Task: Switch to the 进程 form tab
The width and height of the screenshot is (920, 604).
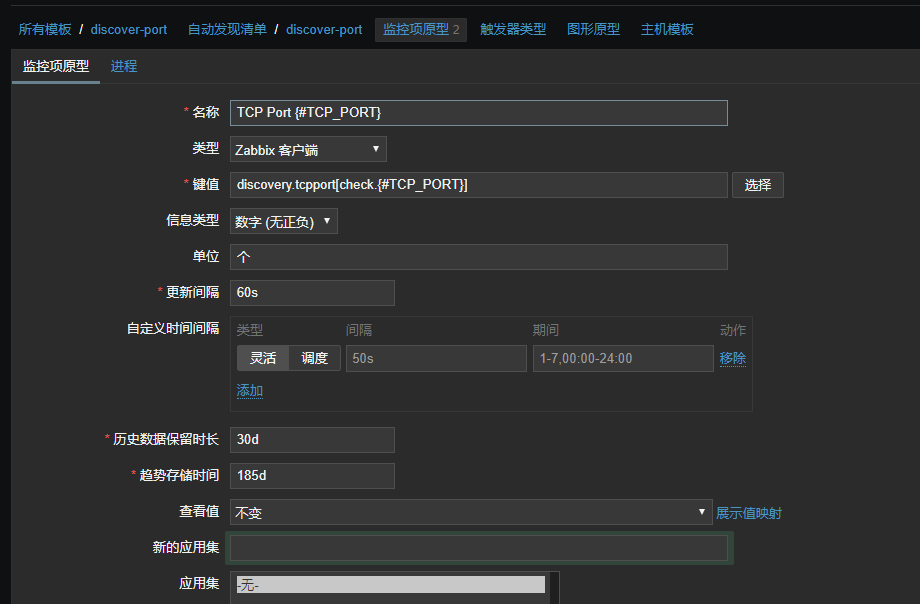Action: 124,66
